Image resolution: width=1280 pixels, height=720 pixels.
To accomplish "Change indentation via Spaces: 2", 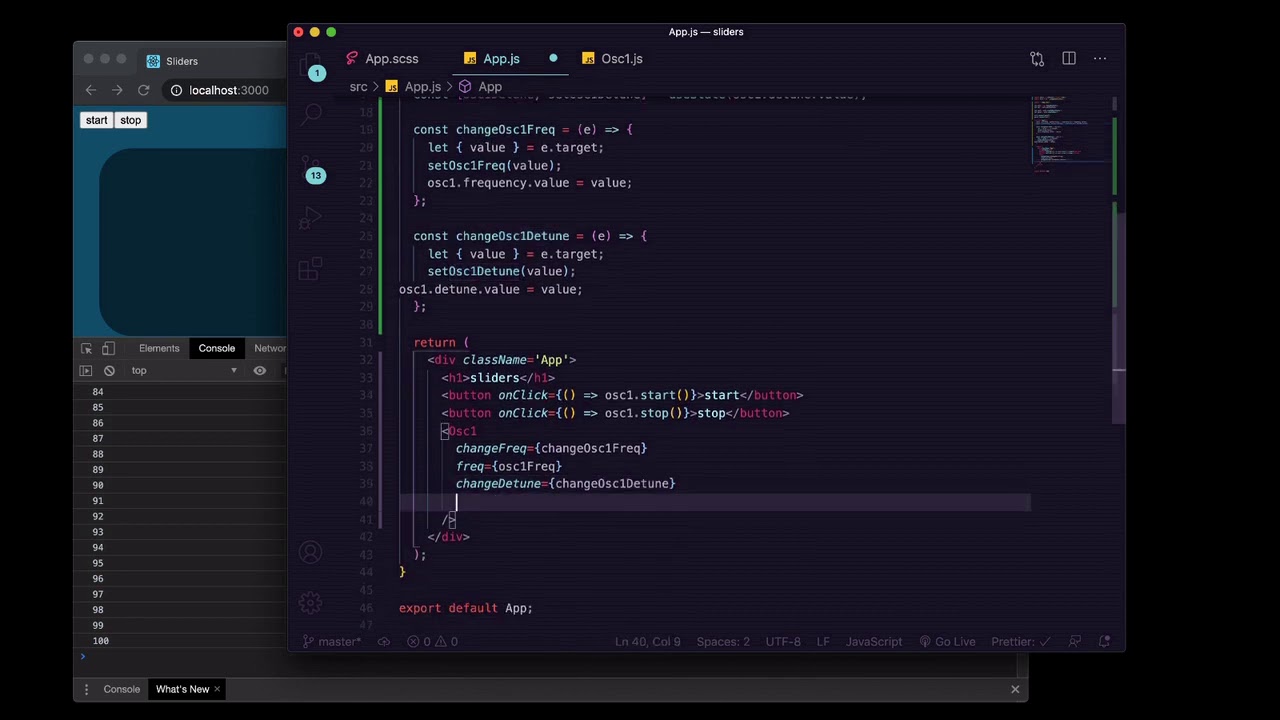I will (x=723, y=642).
